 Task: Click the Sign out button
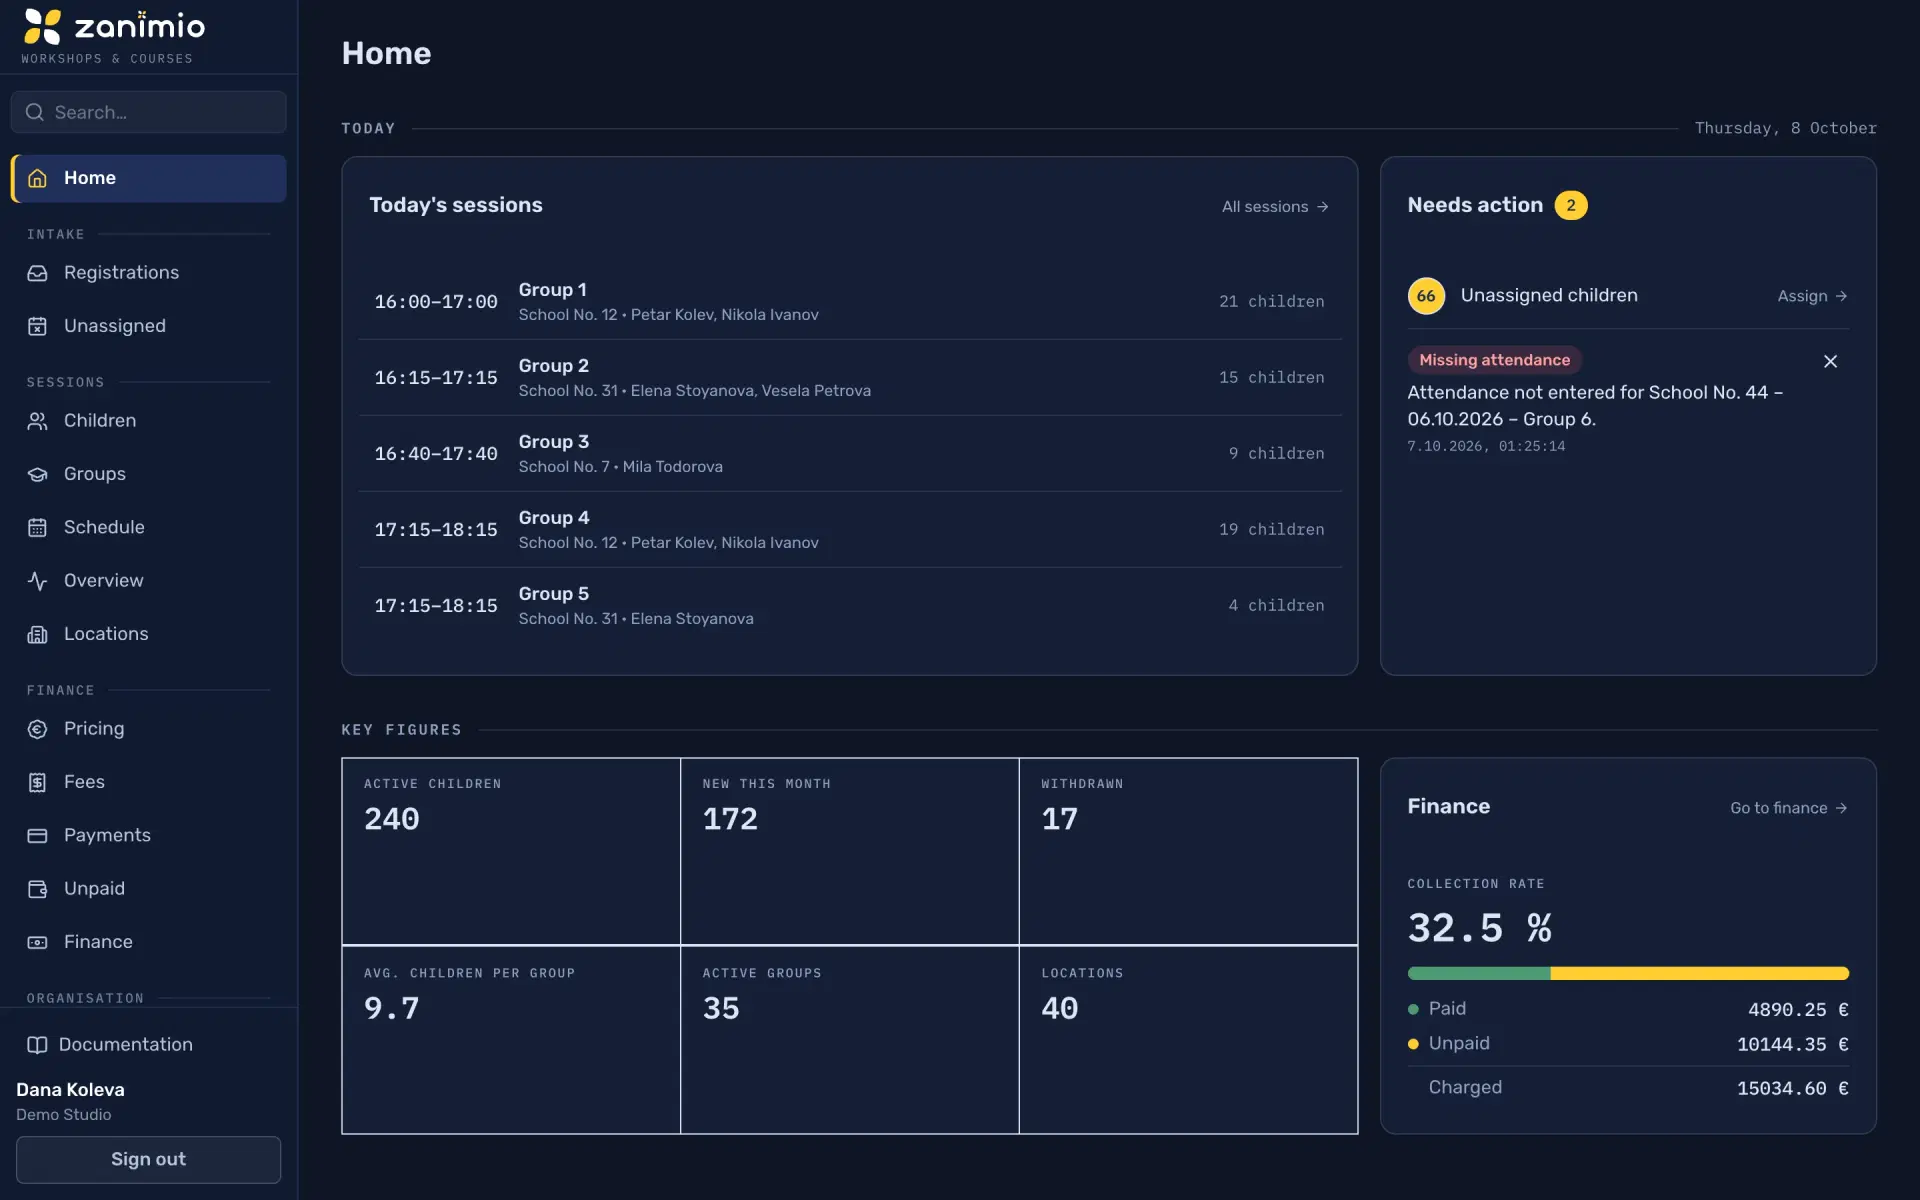(x=148, y=1160)
